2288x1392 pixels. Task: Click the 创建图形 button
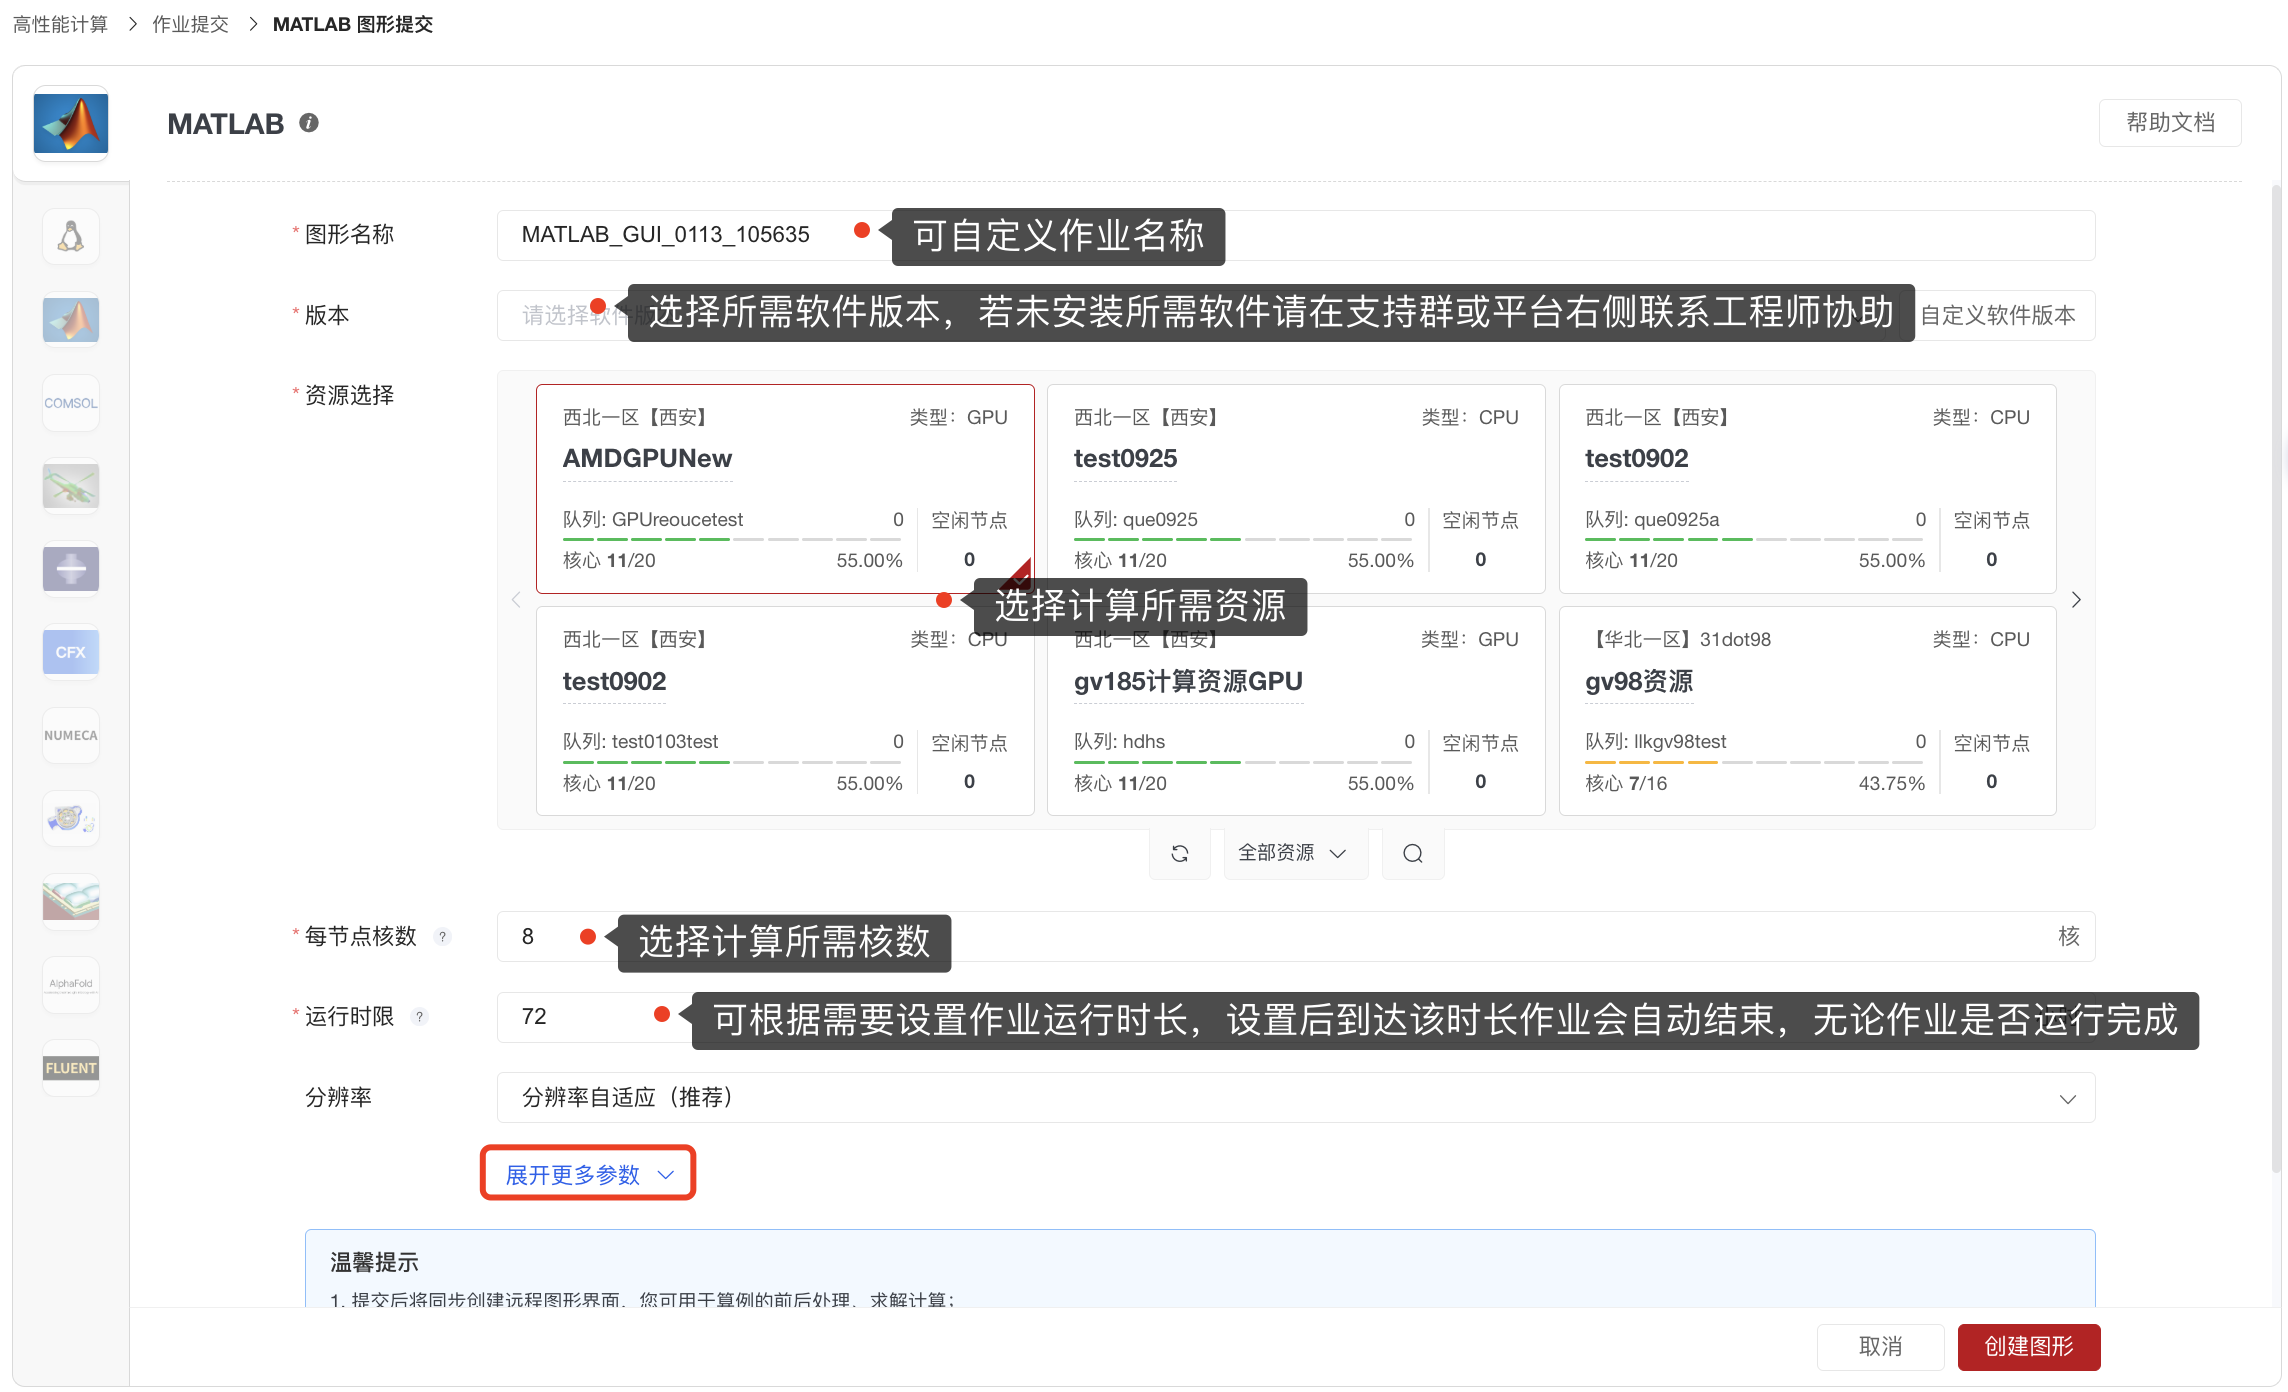click(2028, 1346)
